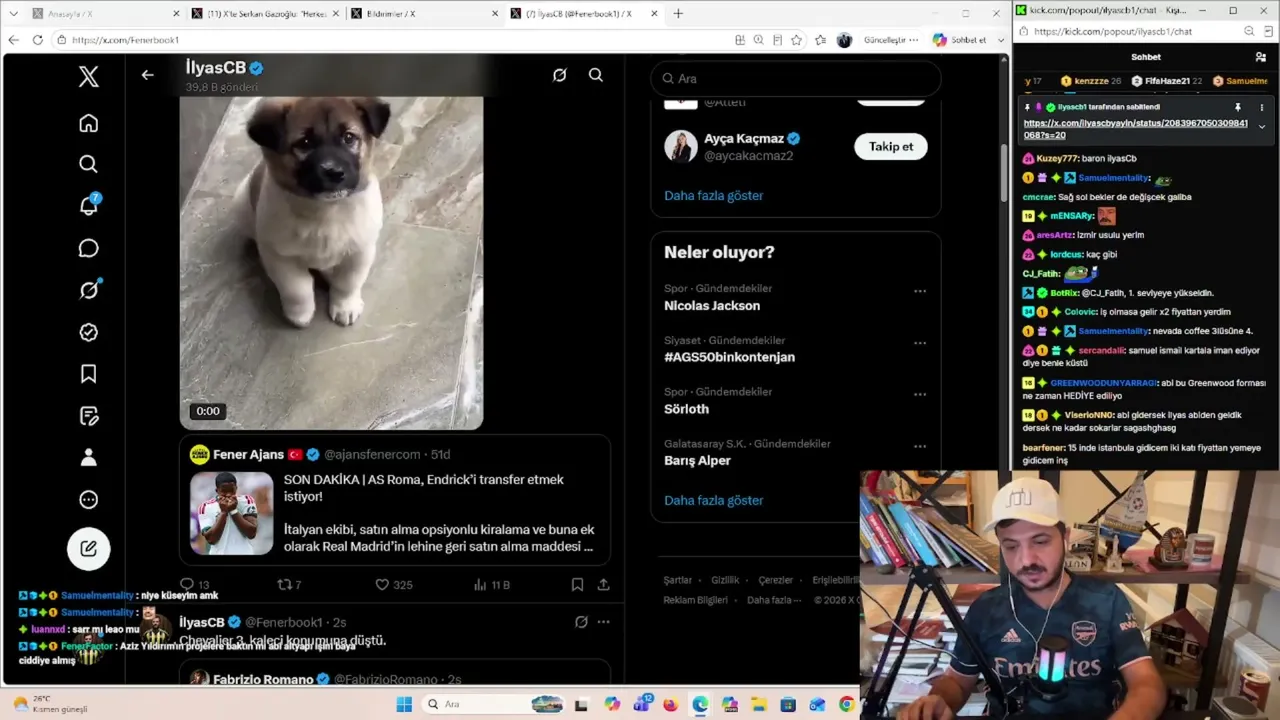Open the verified badge icon in sidebar
This screenshot has height=720, width=1280.
tap(89, 332)
